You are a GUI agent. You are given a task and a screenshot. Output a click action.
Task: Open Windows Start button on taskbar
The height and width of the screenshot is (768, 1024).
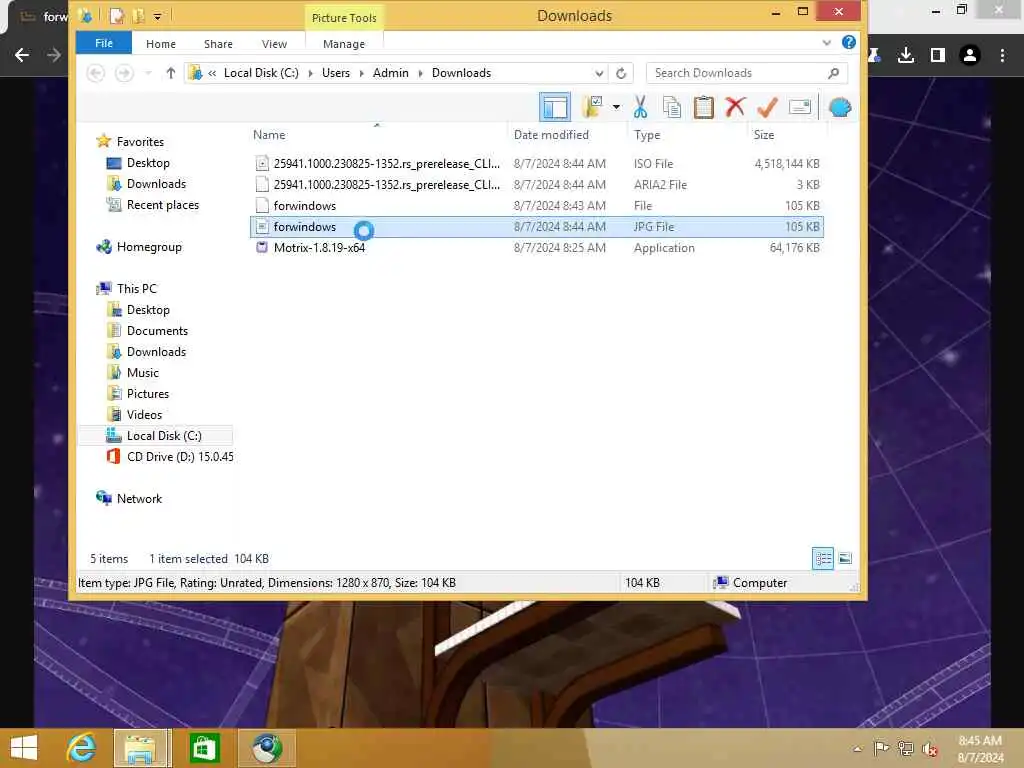pos(24,748)
